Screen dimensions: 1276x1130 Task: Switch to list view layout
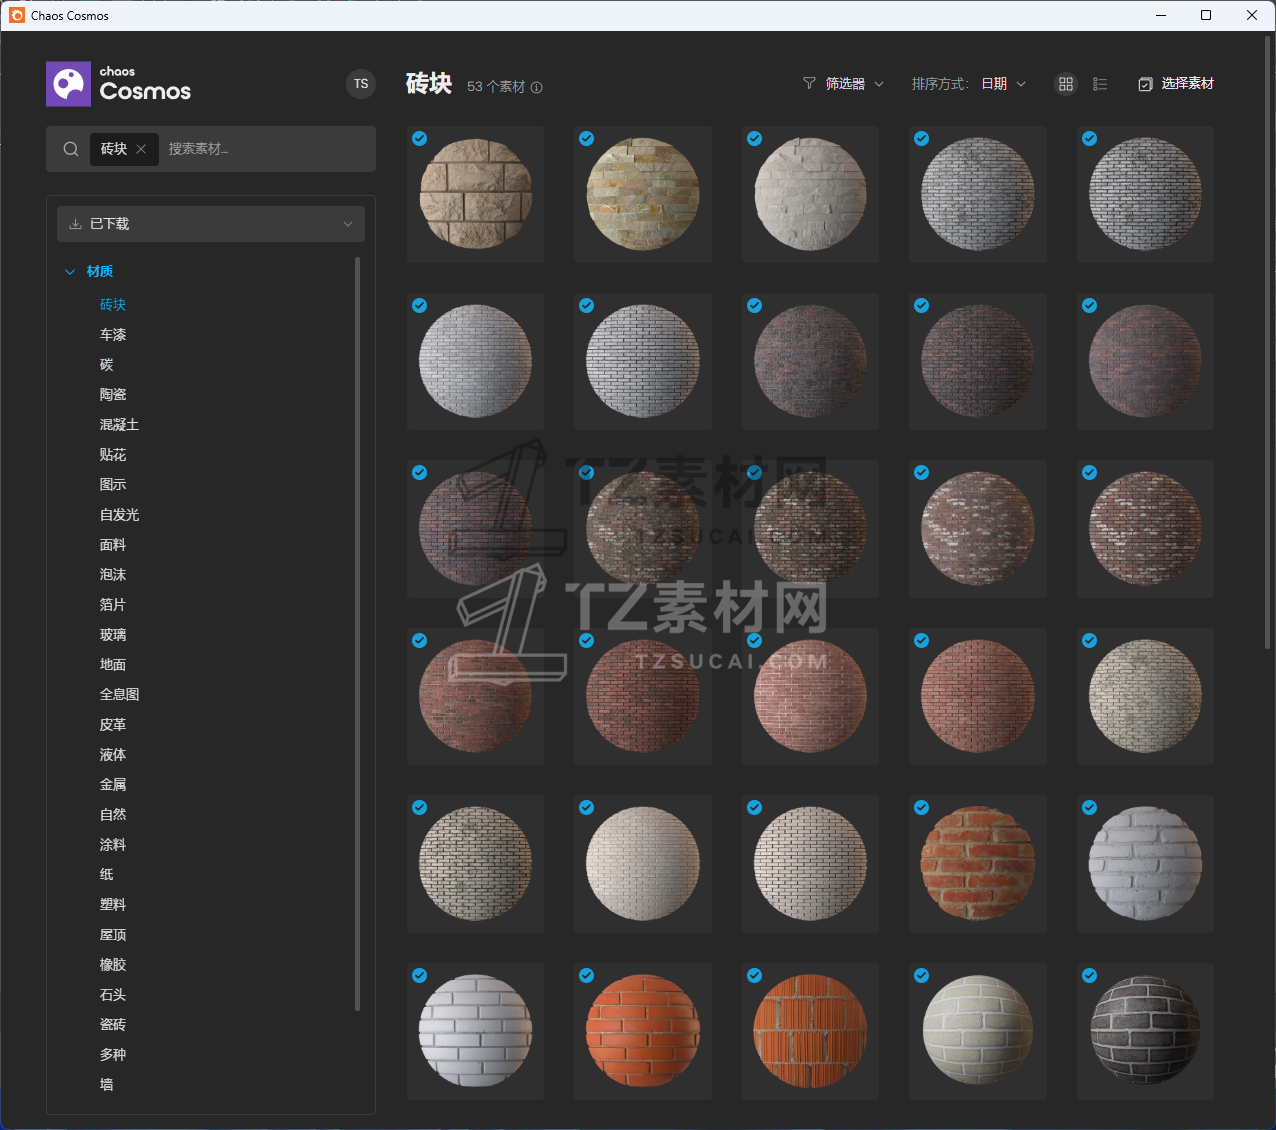click(x=1100, y=84)
